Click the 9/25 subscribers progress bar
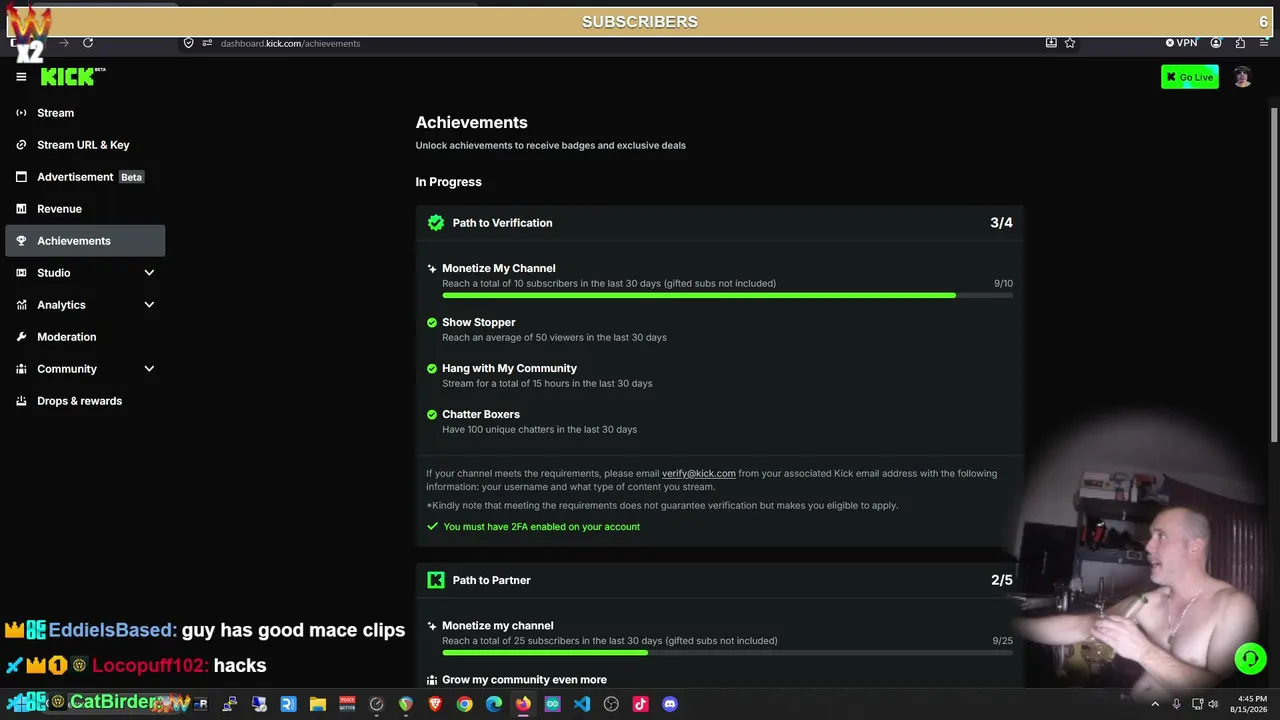 pos(727,652)
